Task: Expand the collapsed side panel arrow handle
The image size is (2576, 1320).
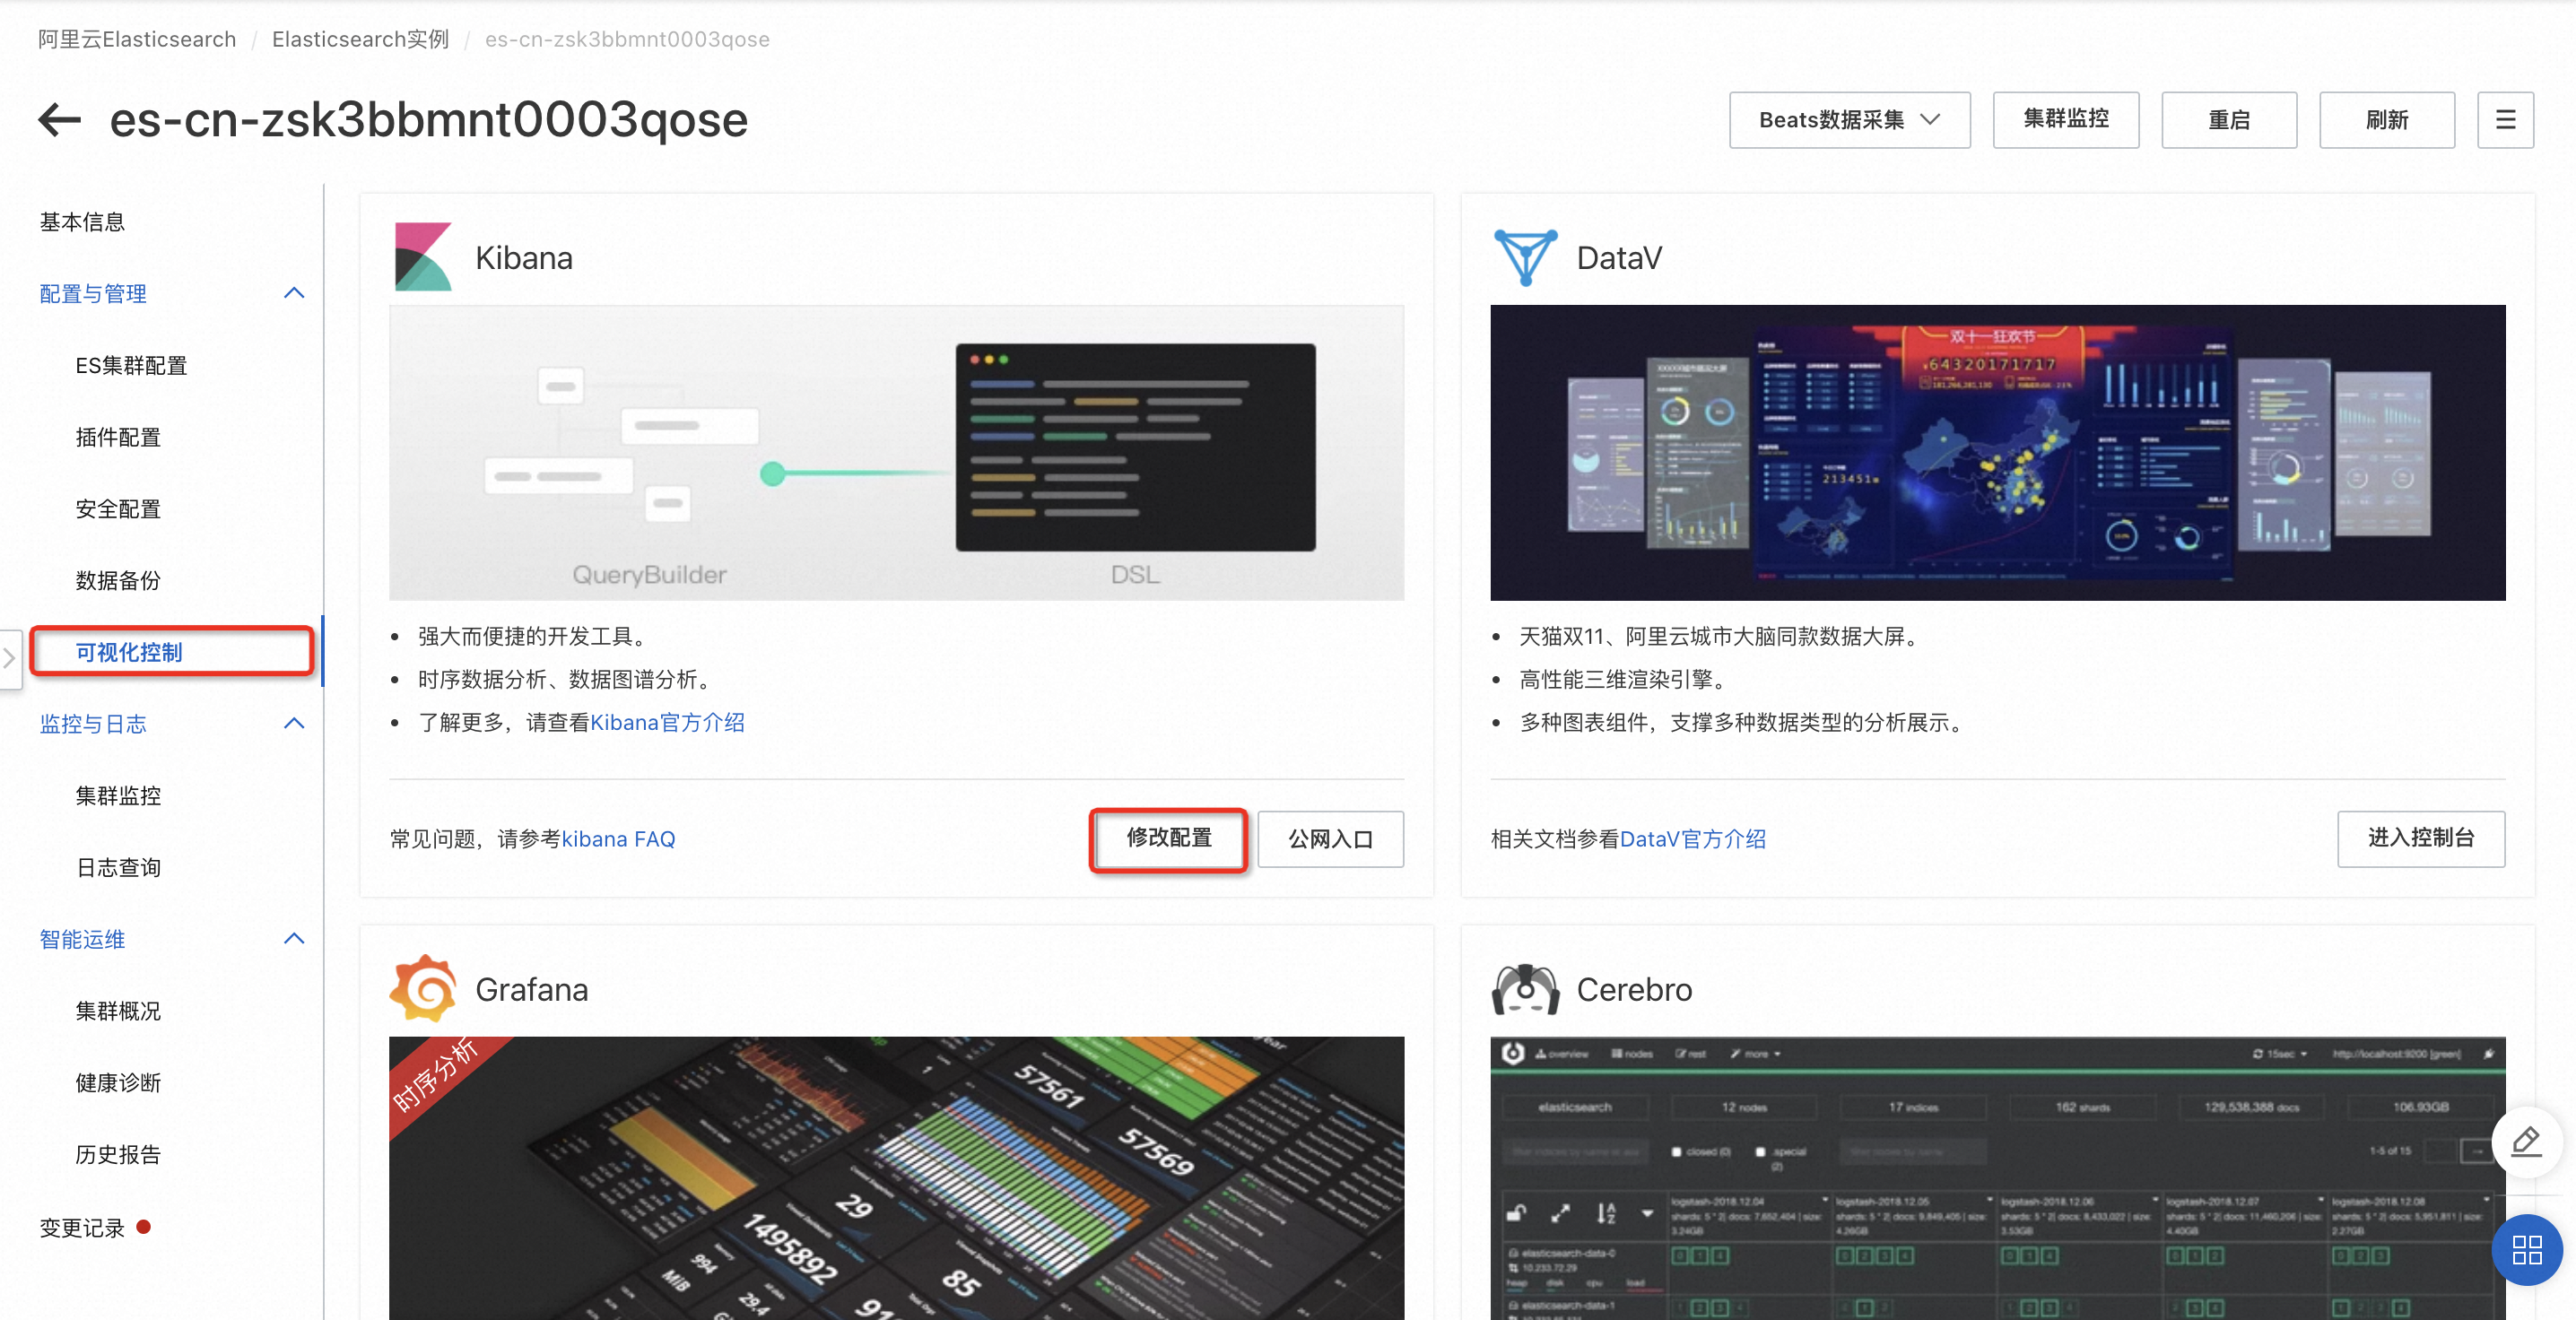Action: point(10,658)
